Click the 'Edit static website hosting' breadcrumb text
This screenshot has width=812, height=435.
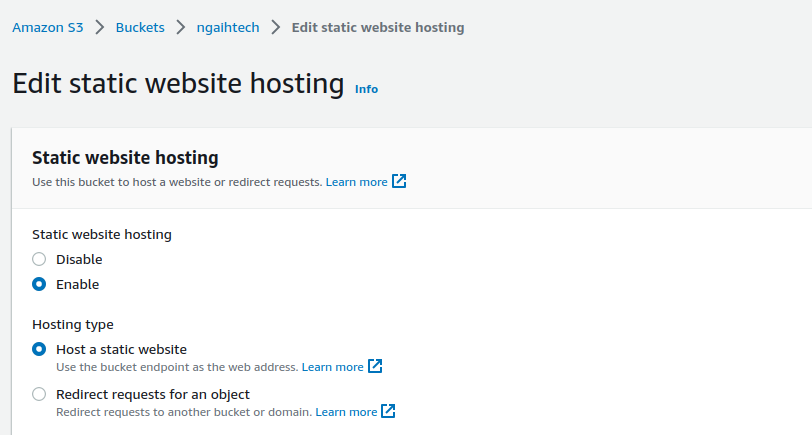pos(378,27)
